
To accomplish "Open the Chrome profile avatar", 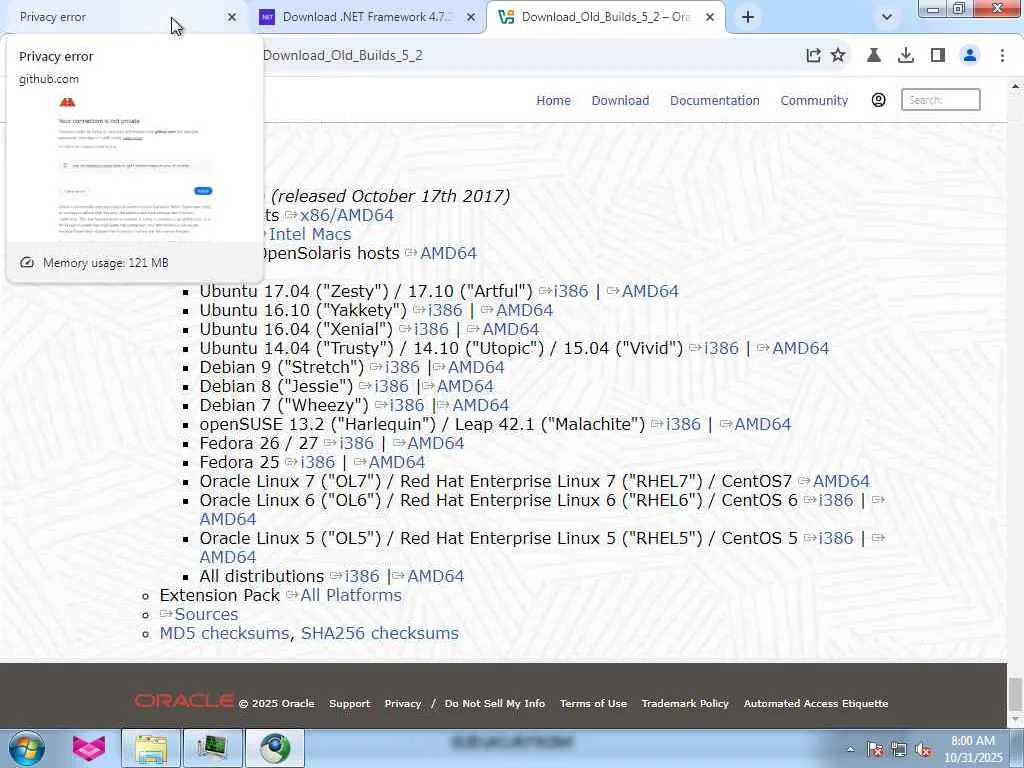I will pos(970,56).
